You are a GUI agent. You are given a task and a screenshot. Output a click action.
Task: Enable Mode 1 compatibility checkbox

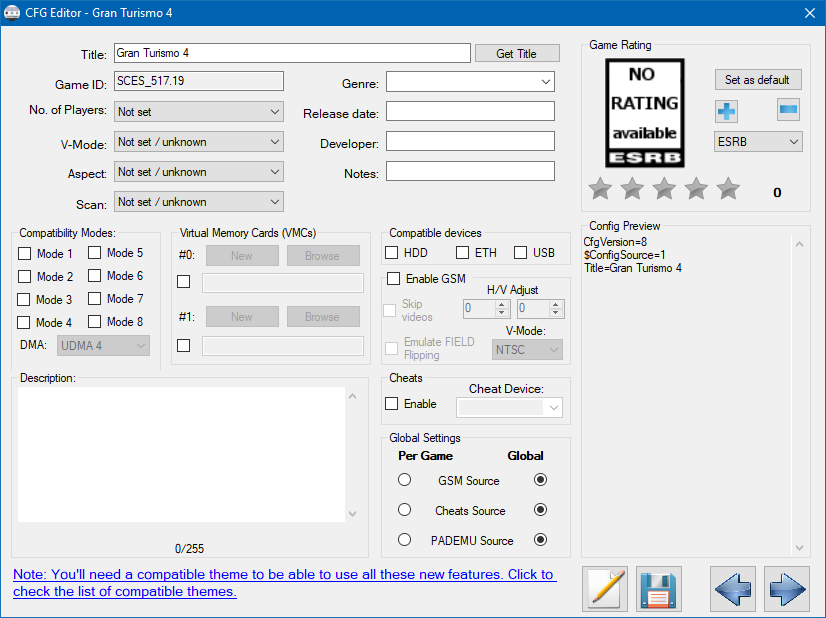pyautogui.click(x=25, y=253)
